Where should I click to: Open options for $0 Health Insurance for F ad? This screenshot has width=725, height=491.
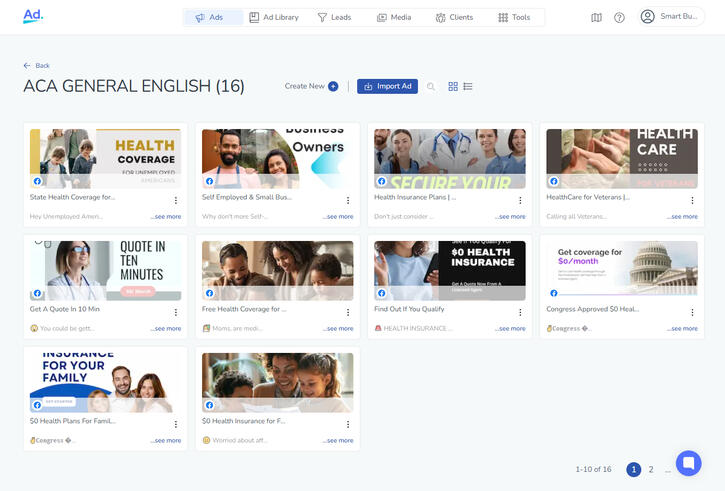[x=348, y=424]
